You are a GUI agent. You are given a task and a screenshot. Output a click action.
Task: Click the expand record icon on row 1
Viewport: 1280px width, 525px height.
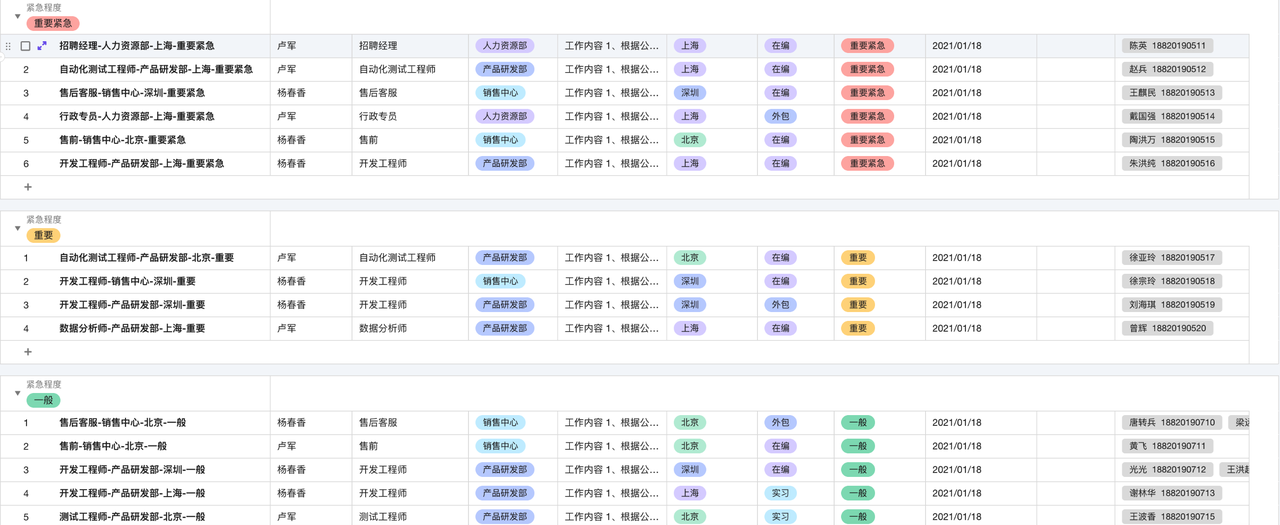point(42,46)
